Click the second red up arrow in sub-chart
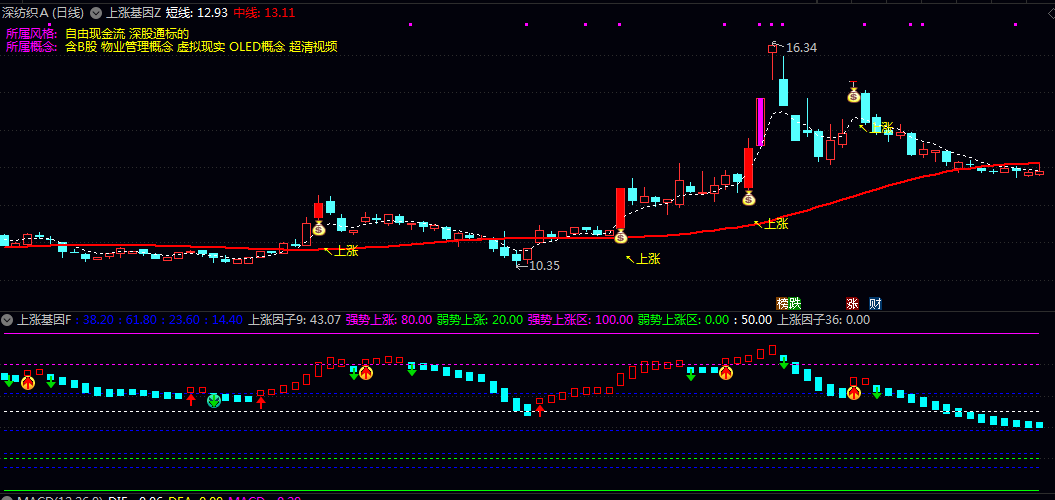The height and width of the screenshot is (500, 1055). (261, 402)
